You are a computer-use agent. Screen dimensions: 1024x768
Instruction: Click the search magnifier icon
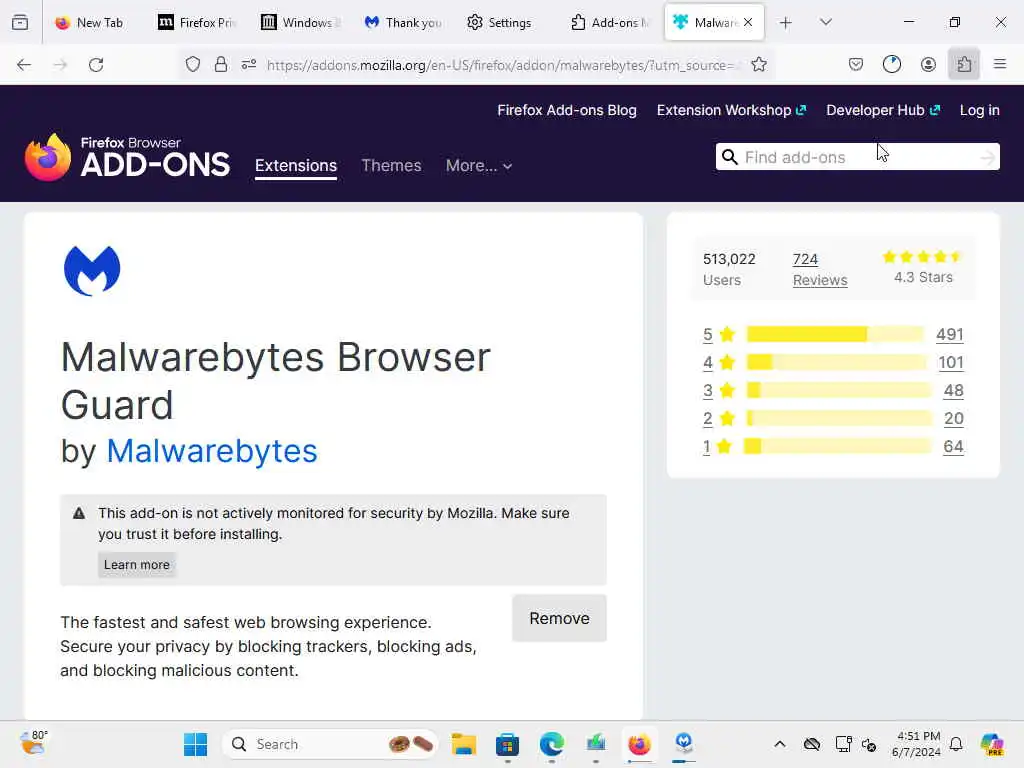click(729, 157)
